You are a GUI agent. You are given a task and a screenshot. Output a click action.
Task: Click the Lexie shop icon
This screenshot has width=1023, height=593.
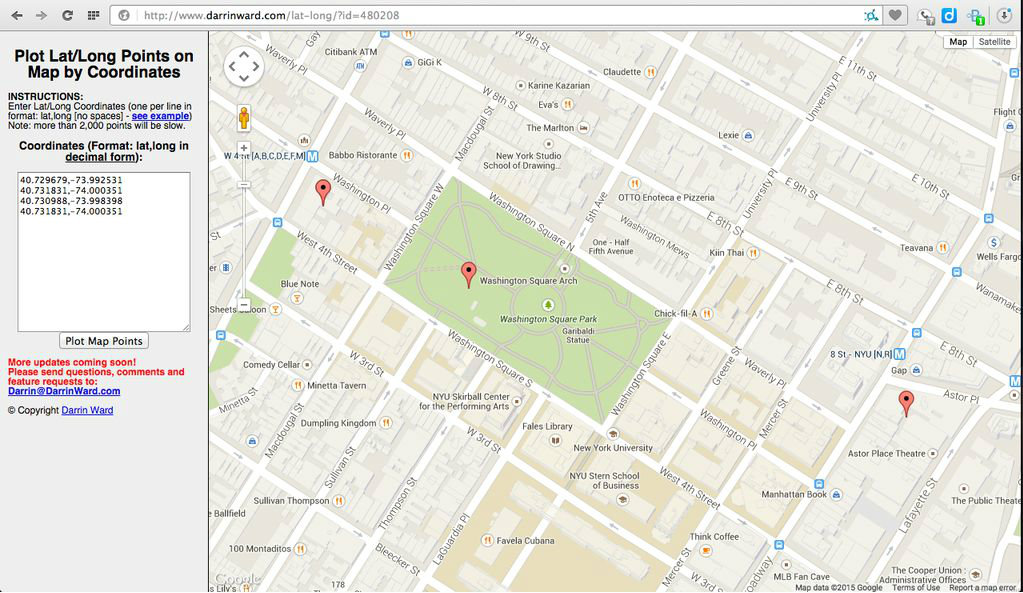[748, 135]
